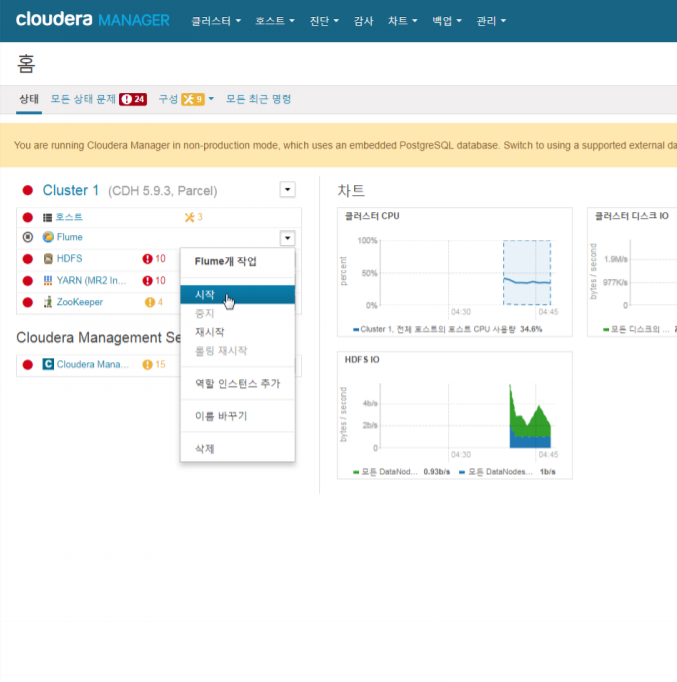Click the 클러스터 디스크 IO chart title
The width and height of the screenshot is (677, 682).
(x=631, y=216)
